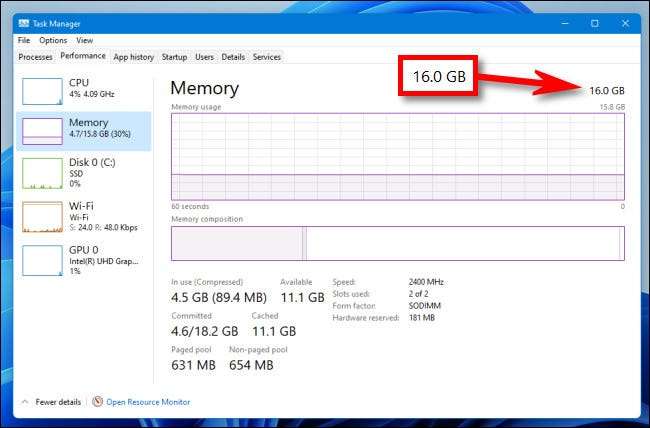Open the File menu
650x428 pixels.
coord(24,40)
